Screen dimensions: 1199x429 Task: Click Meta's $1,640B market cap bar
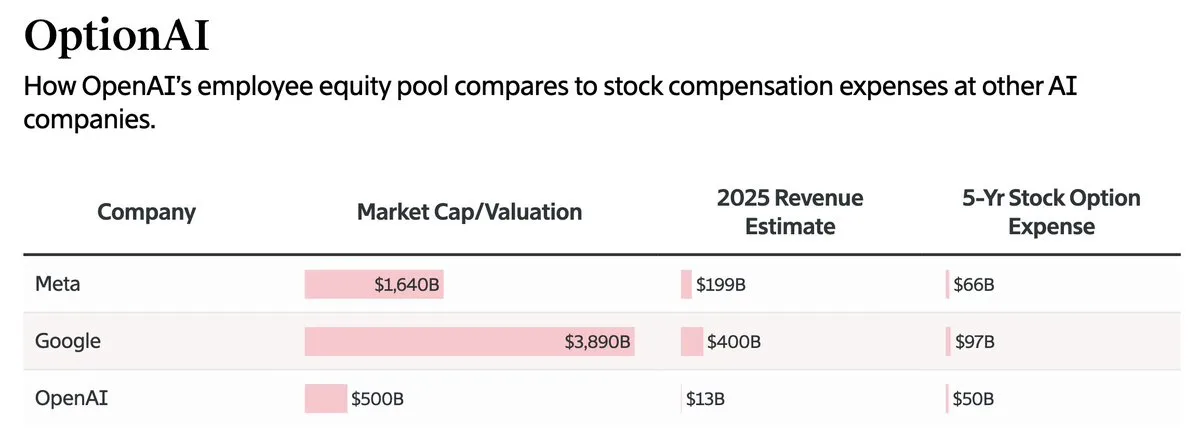click(x=374, y=284)
